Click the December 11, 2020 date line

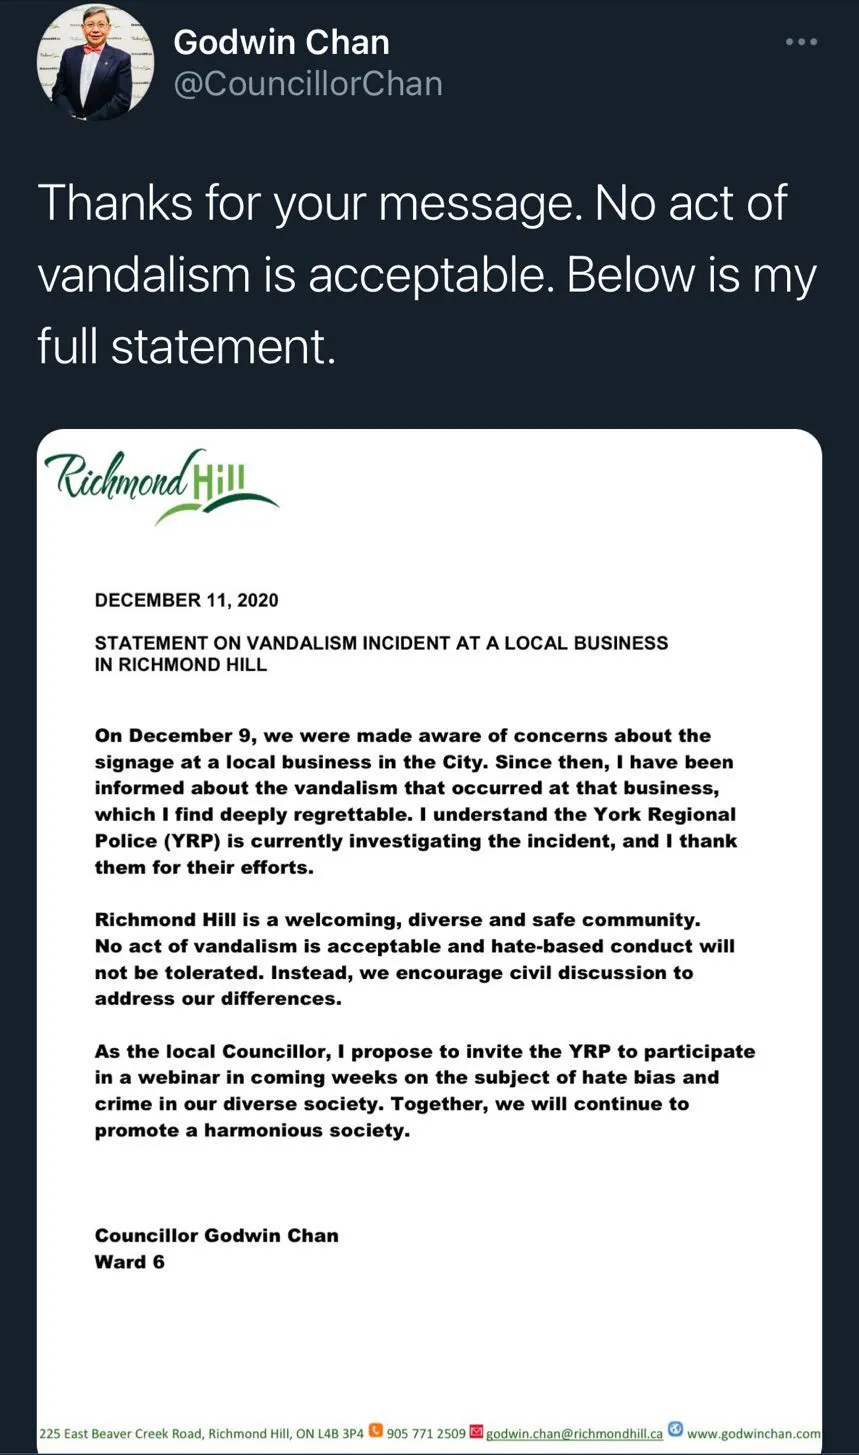pos(186,600)
